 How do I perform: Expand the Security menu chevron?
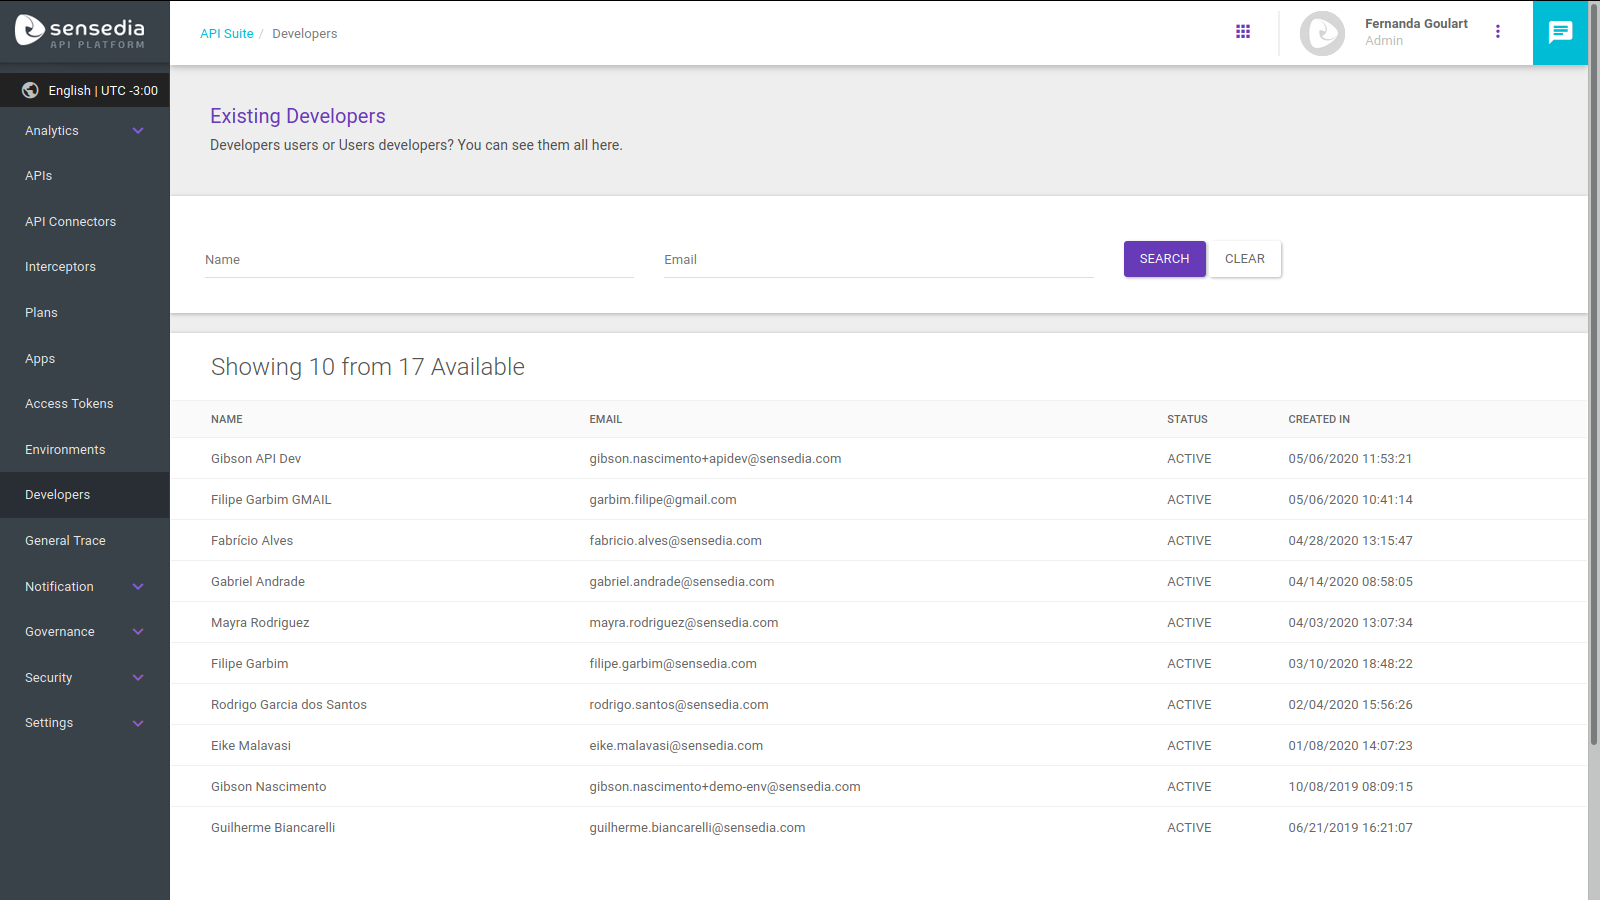pyautogui.click(x=138, y=678)
